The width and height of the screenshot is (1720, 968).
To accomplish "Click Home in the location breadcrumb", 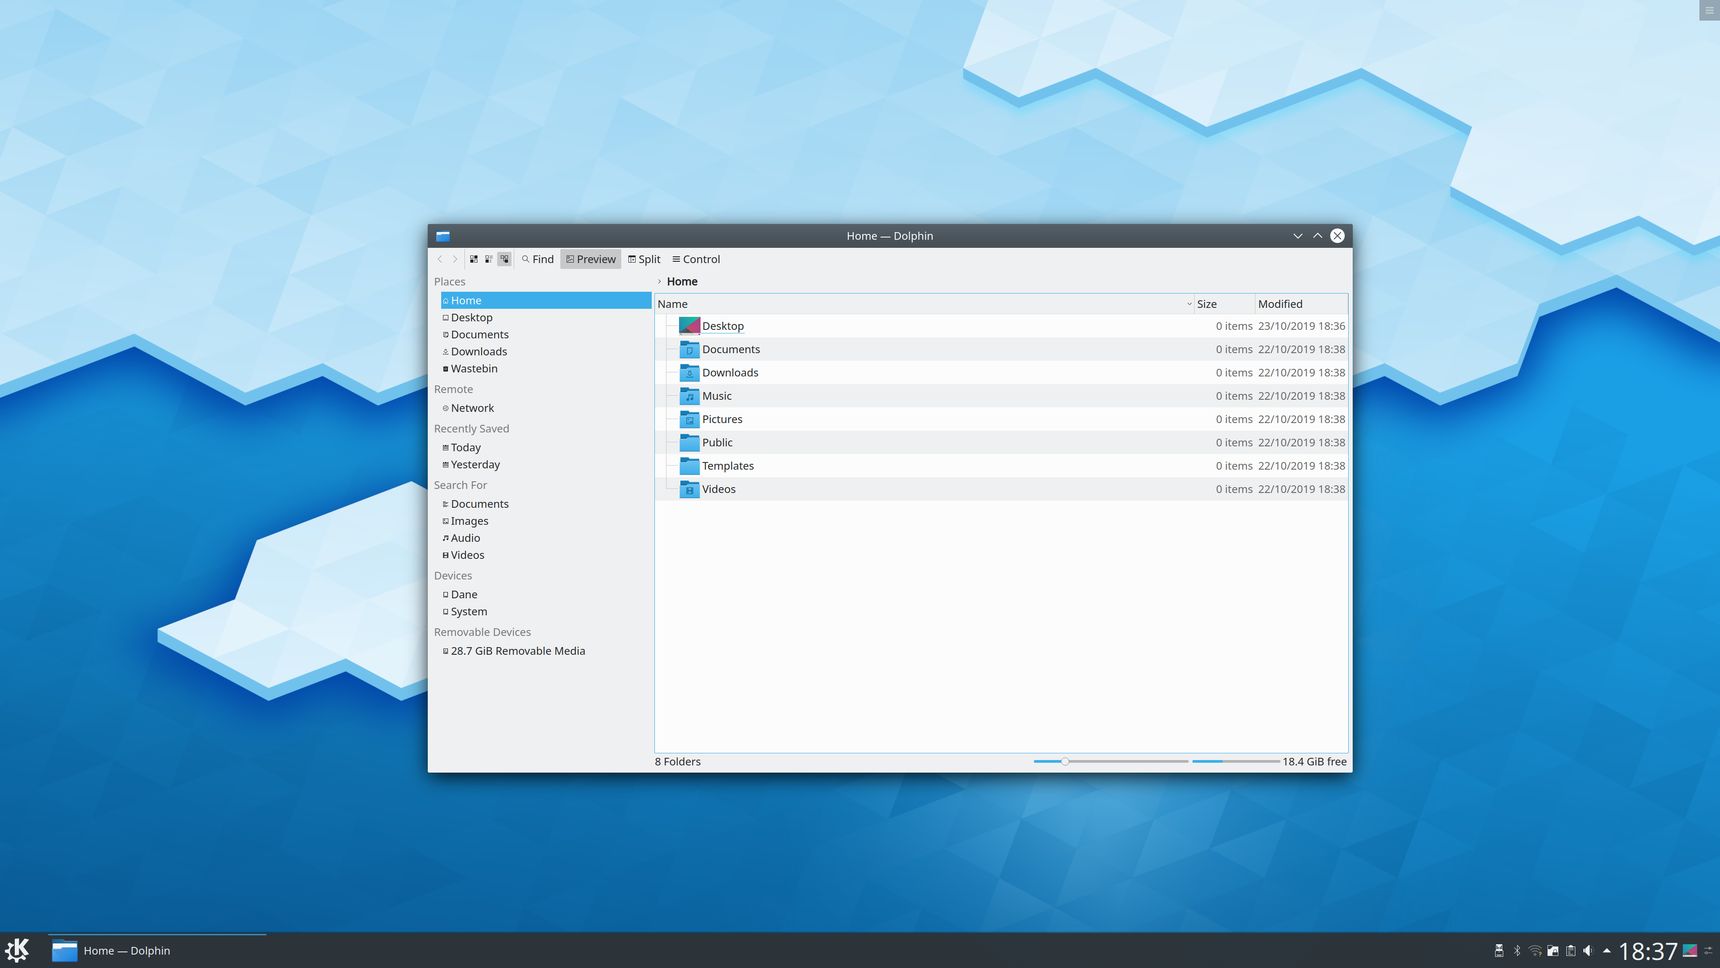I will pos(682,282).
